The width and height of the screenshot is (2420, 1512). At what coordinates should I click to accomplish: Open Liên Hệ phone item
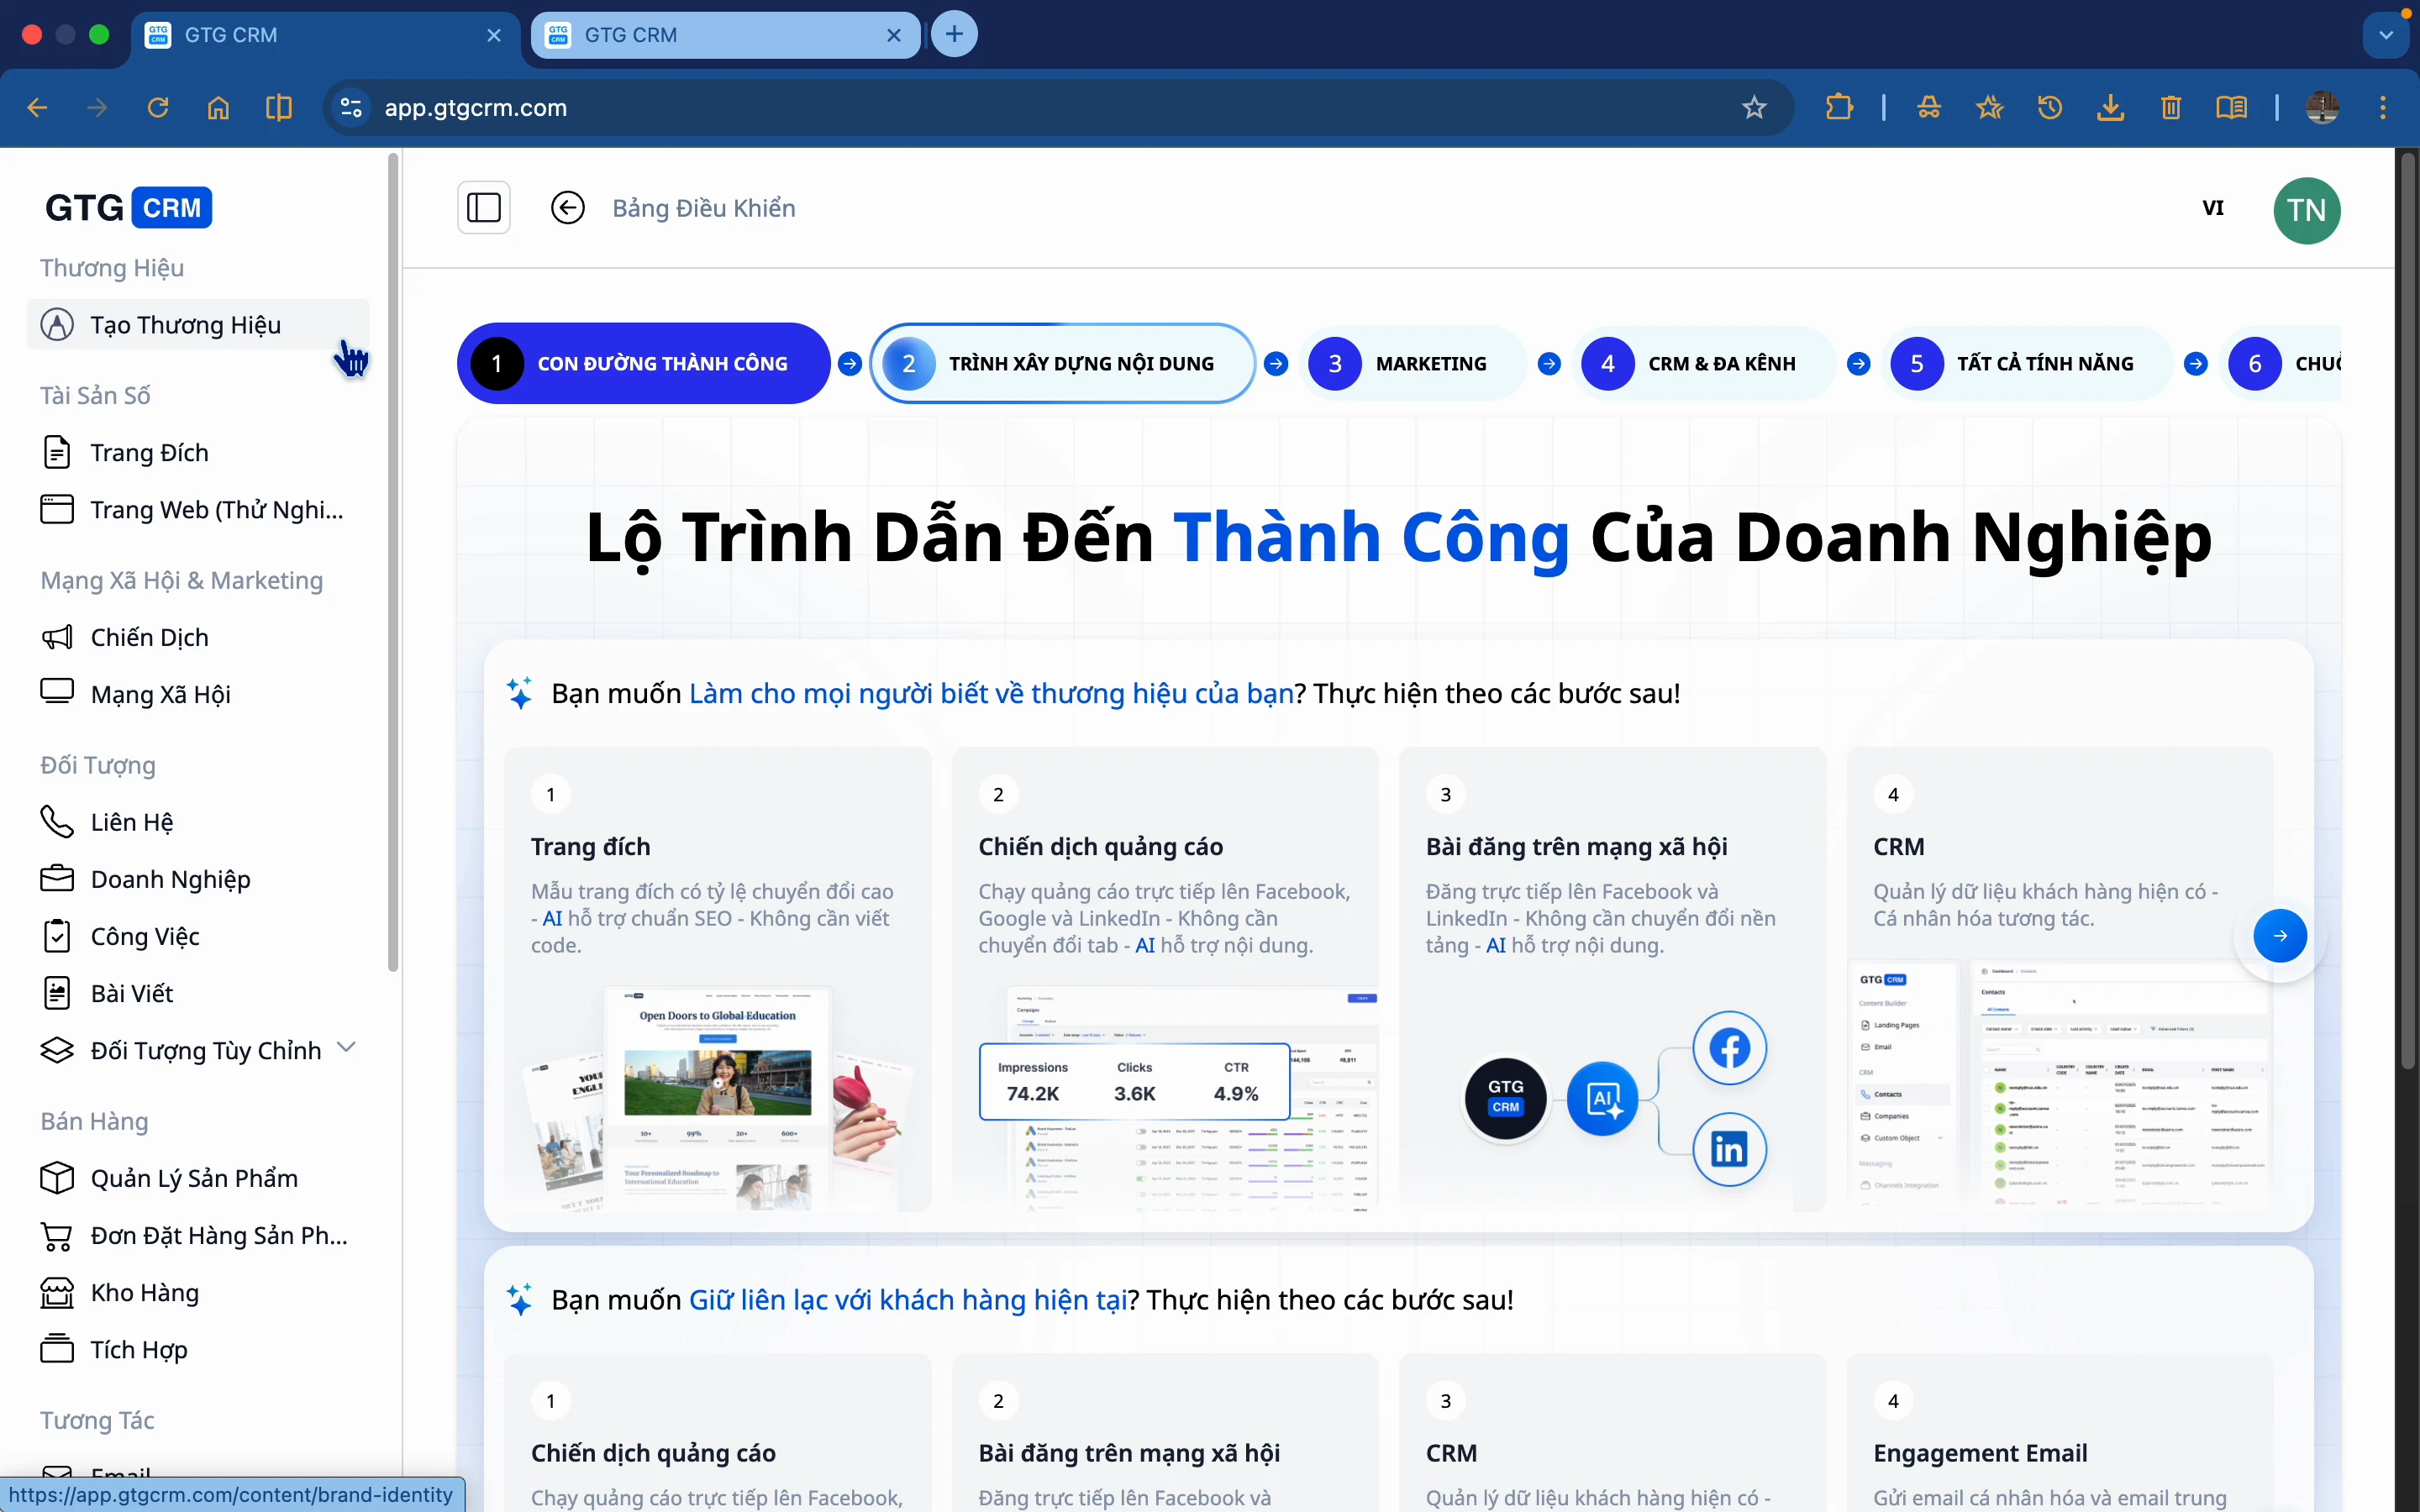(132, 822)
